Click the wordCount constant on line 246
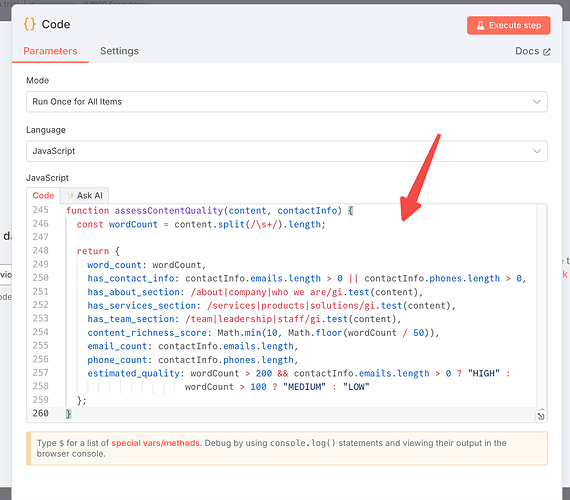 133,224
